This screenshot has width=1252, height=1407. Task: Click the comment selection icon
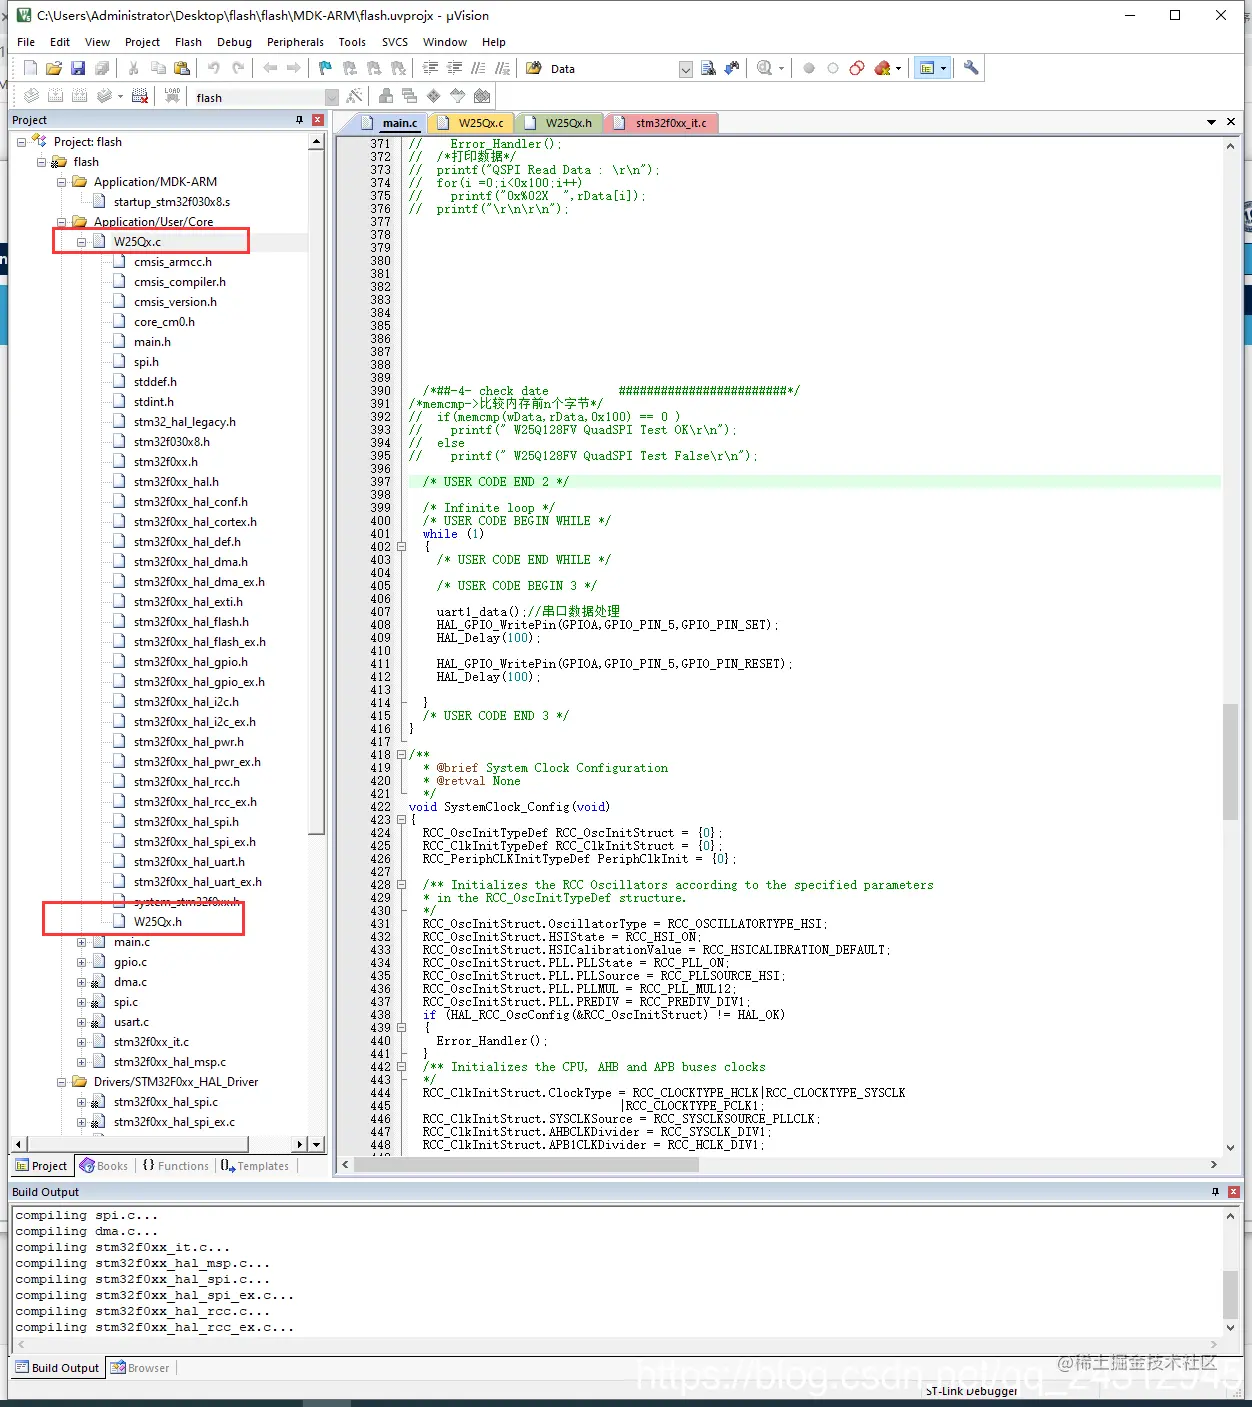[x=479, y=68]
